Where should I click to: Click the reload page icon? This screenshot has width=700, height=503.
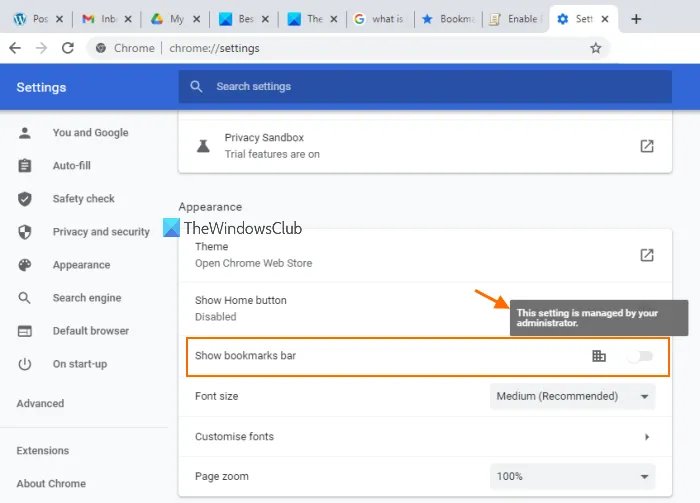[x=68, y=48]
